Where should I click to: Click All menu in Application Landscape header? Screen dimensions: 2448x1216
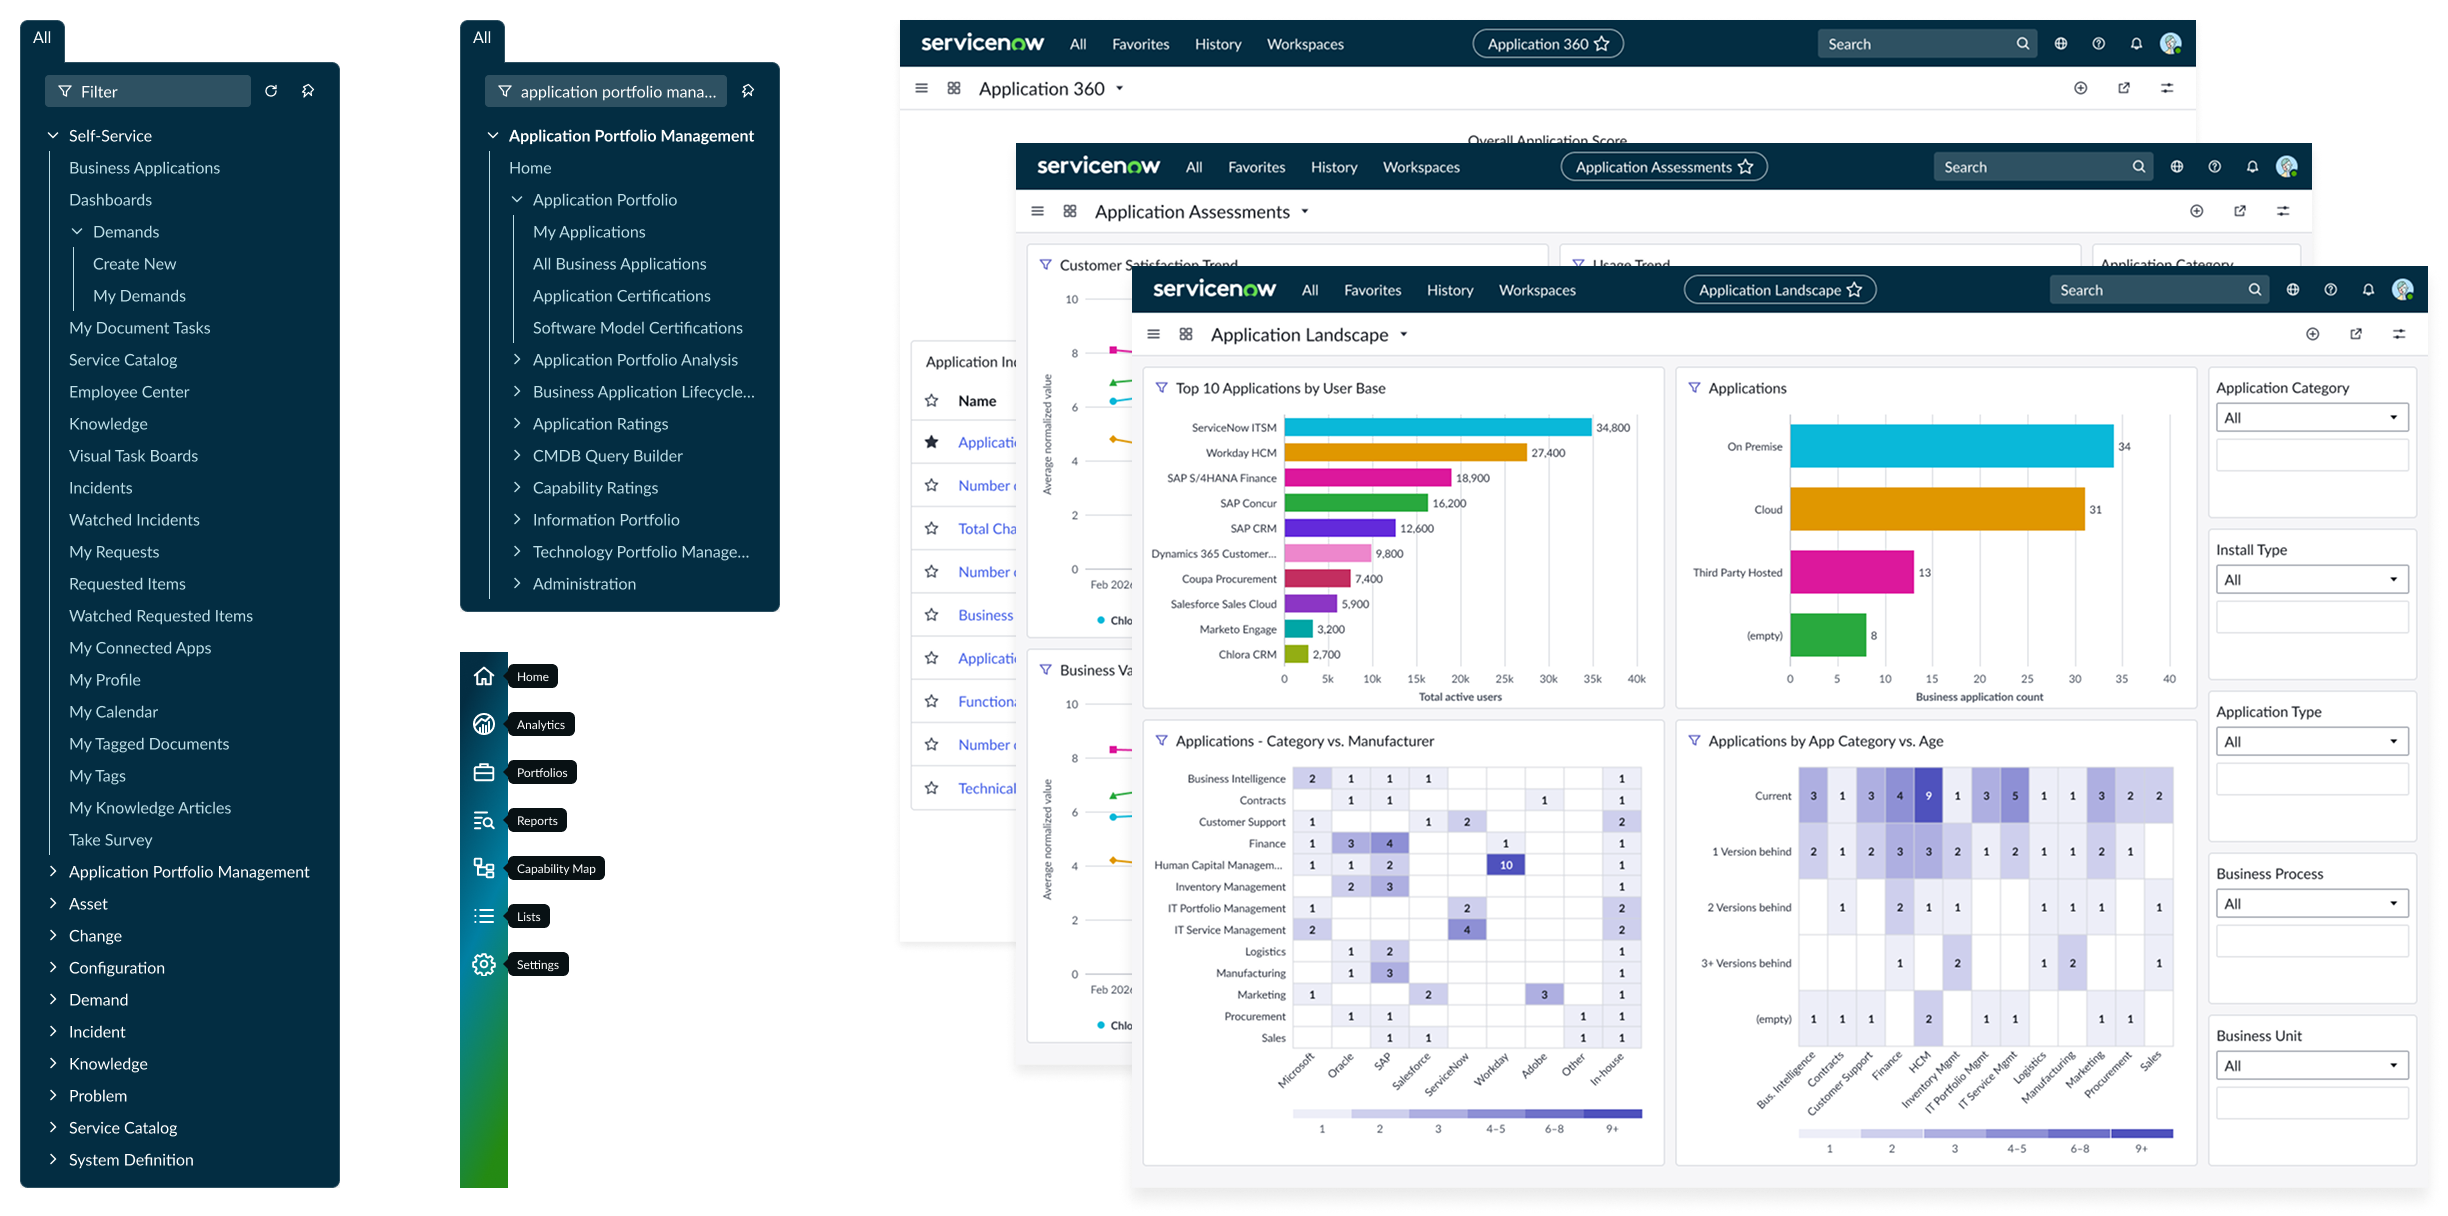[1310, 290]
